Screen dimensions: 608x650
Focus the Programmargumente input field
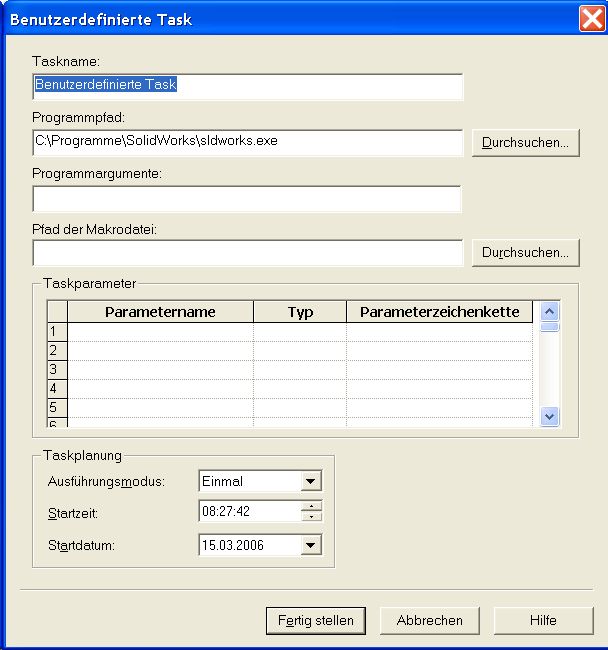pyautogui.click(x=247, y=199)
